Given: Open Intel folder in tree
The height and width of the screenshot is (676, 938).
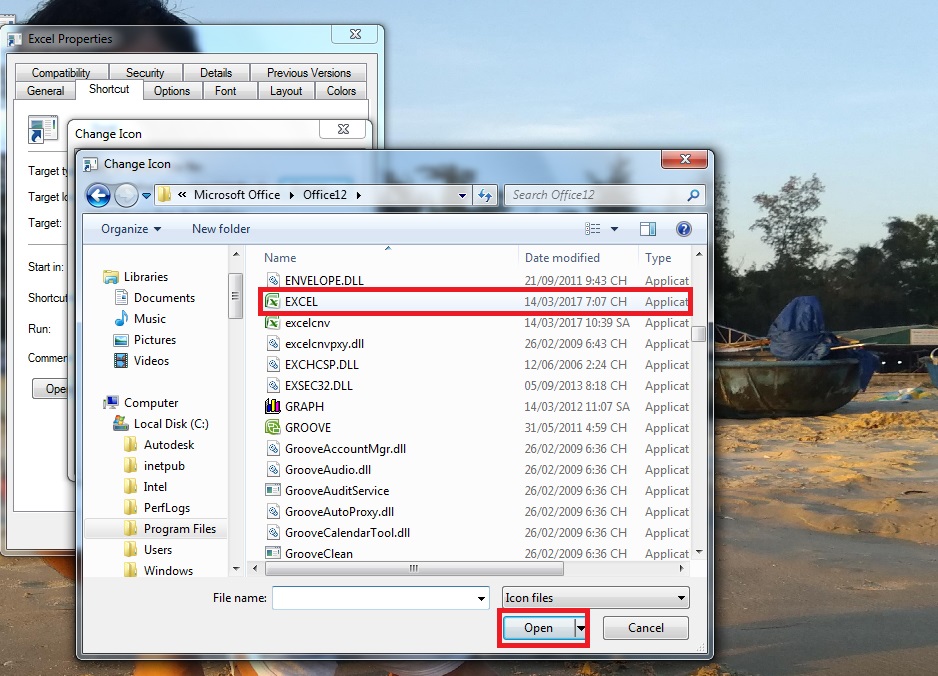Looking at the screenshot, I should click(155, 486).
